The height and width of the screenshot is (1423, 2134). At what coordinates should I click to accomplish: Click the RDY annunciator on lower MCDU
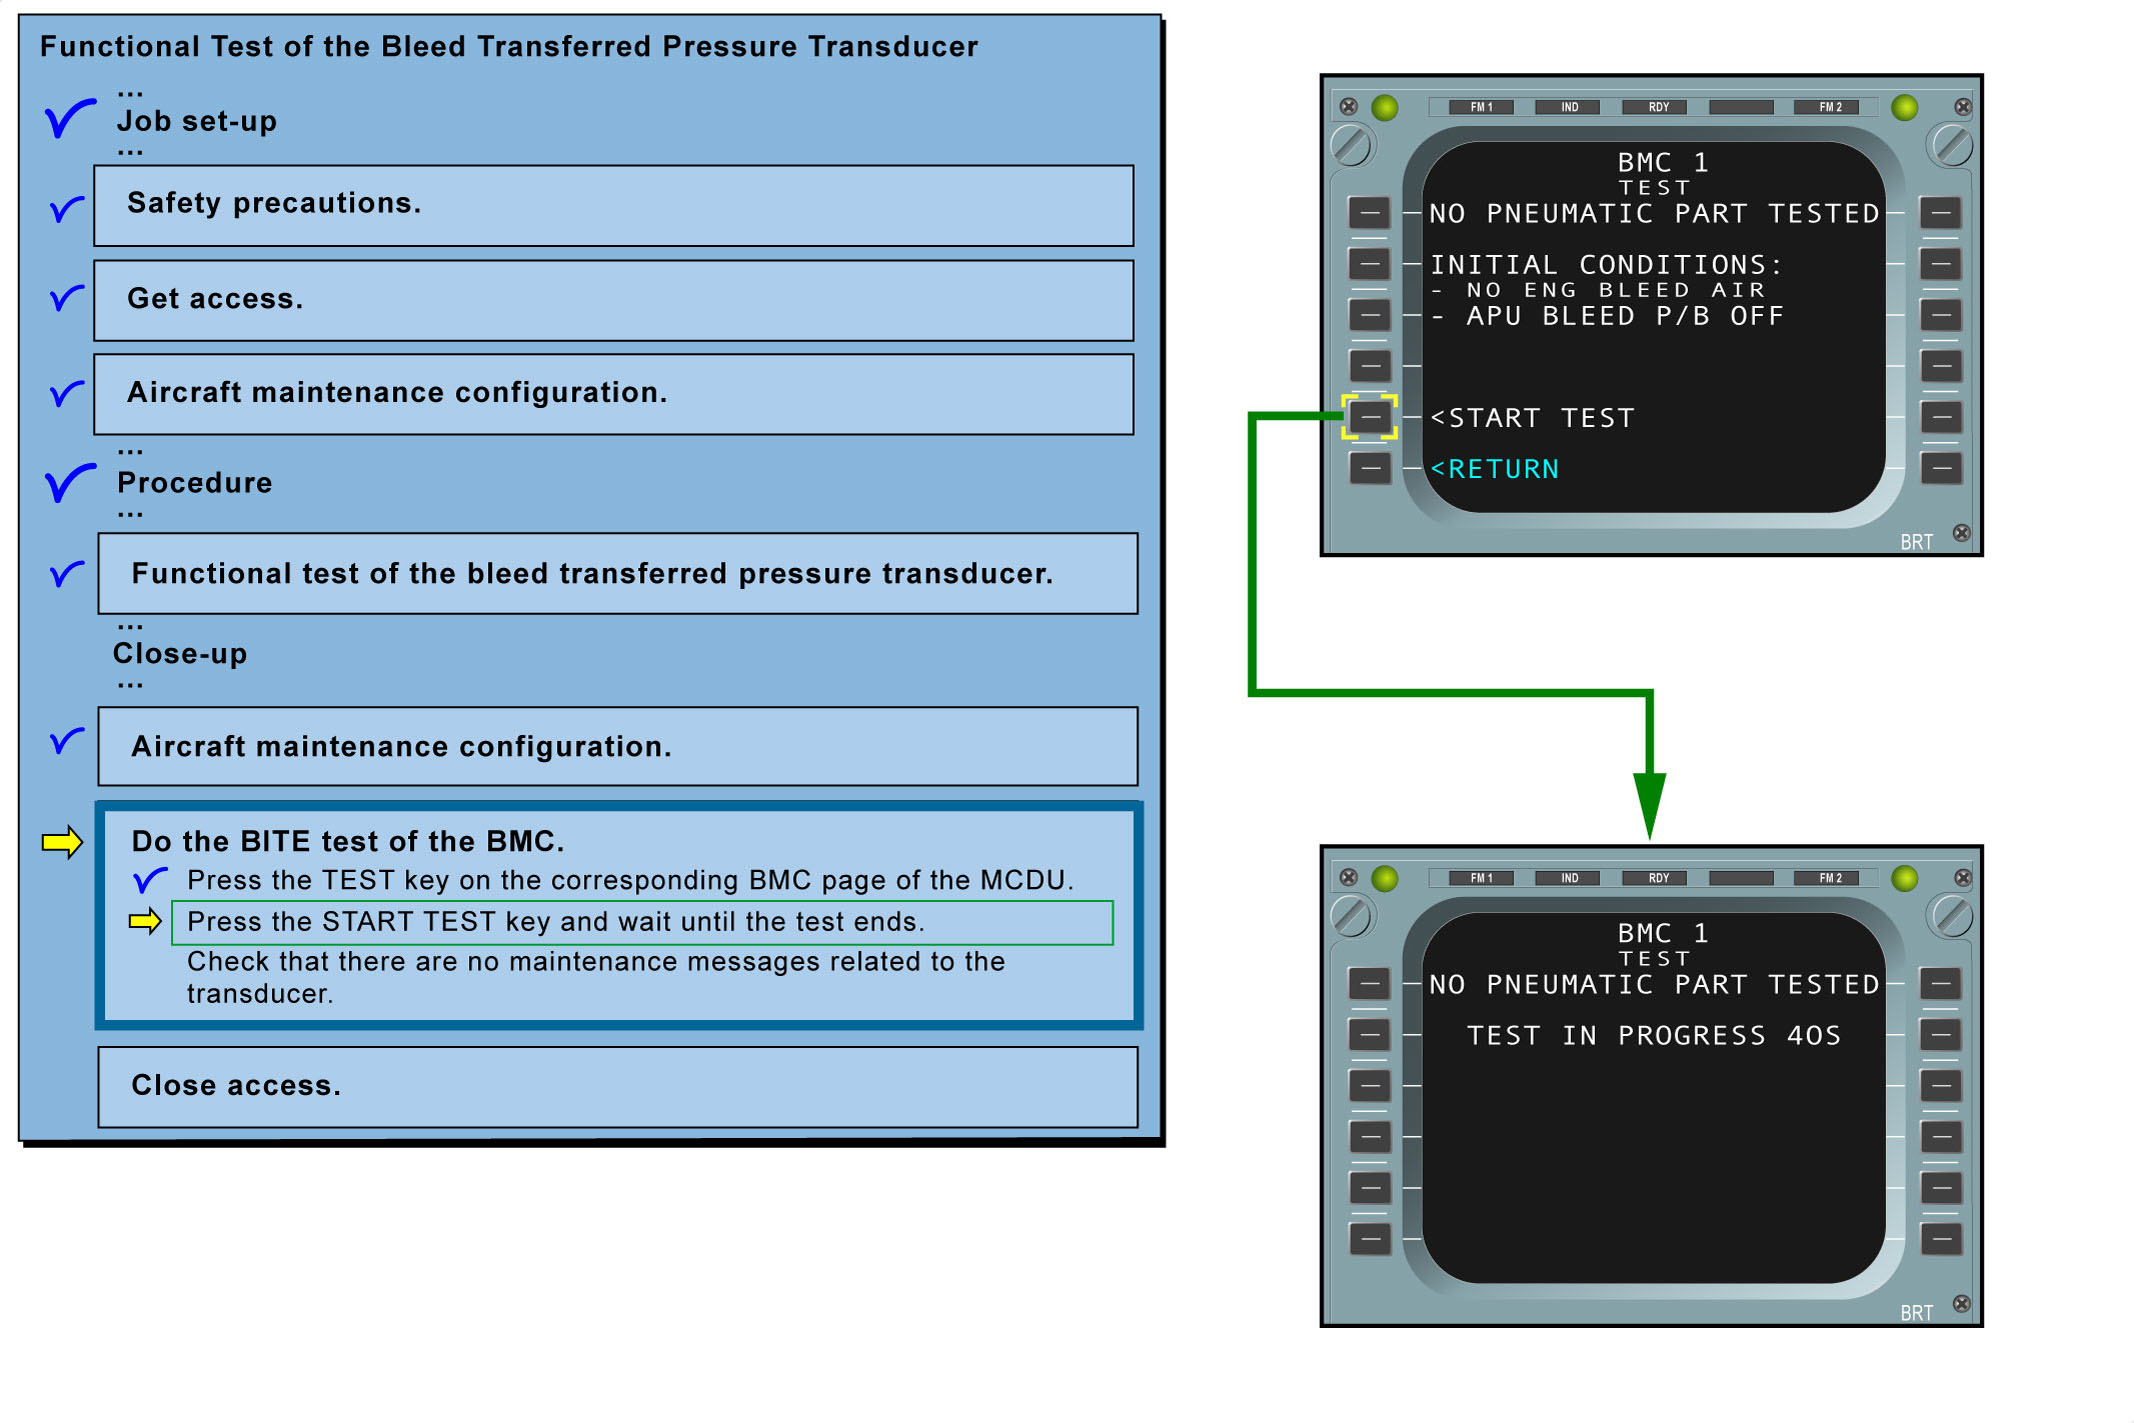click(x=1658, y=878)
